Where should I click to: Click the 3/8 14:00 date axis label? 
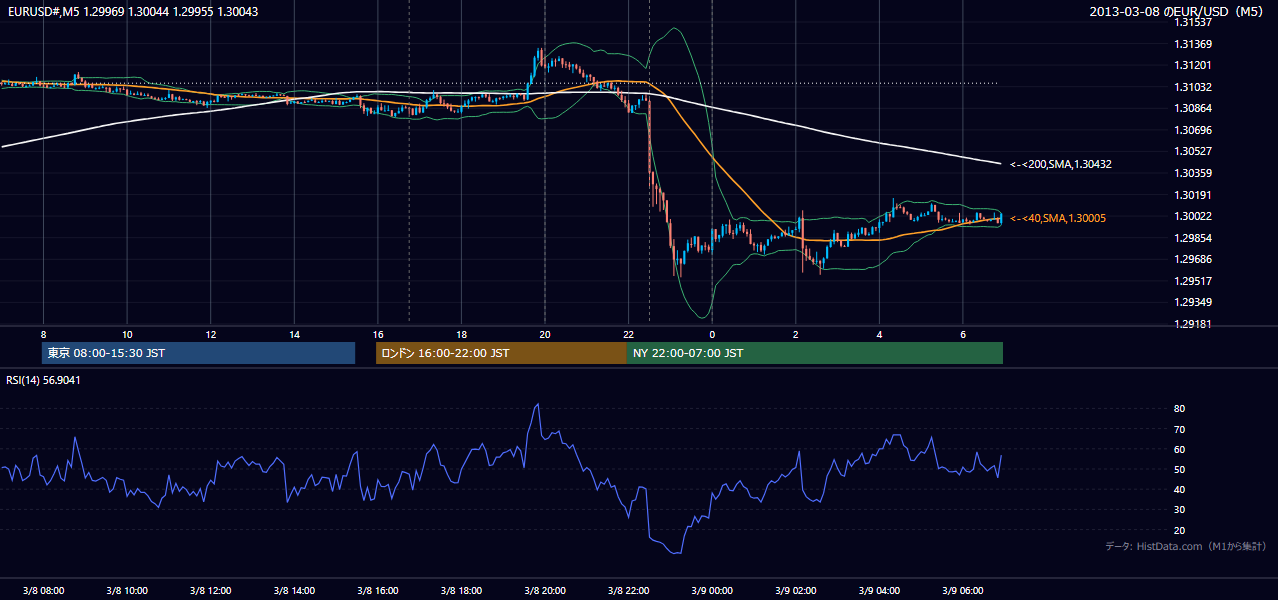[294, 591]
